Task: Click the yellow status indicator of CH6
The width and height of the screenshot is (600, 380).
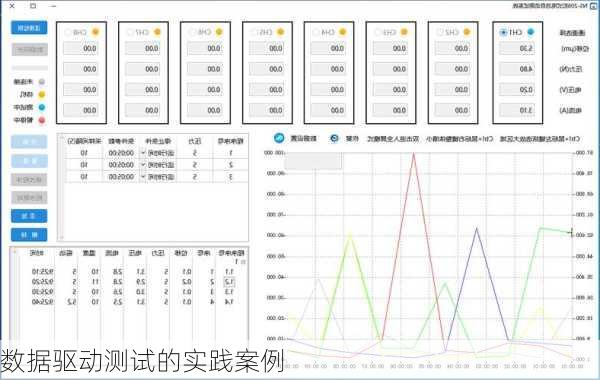Action: [x=219, y=32]
